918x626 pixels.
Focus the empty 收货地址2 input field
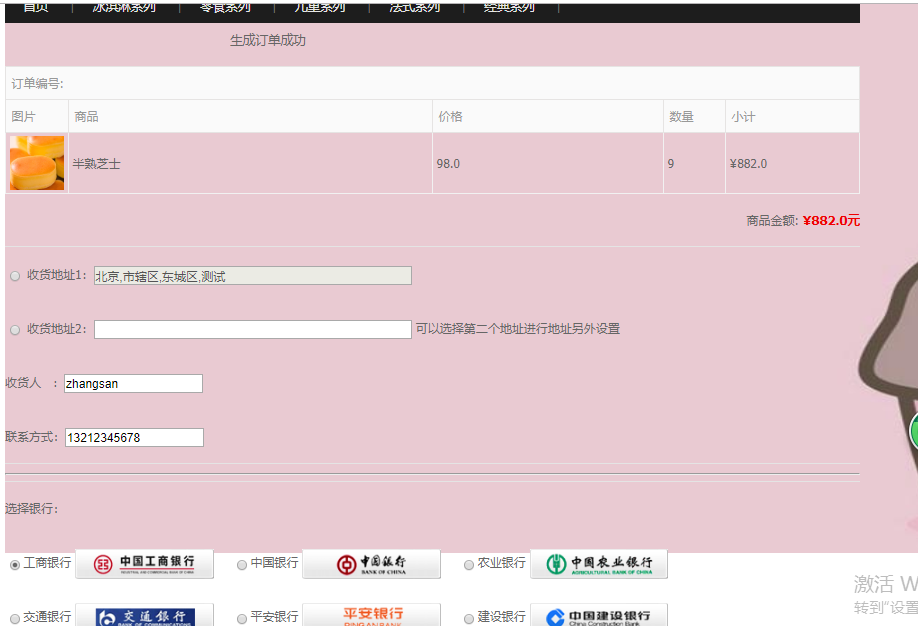coord(253,329)
